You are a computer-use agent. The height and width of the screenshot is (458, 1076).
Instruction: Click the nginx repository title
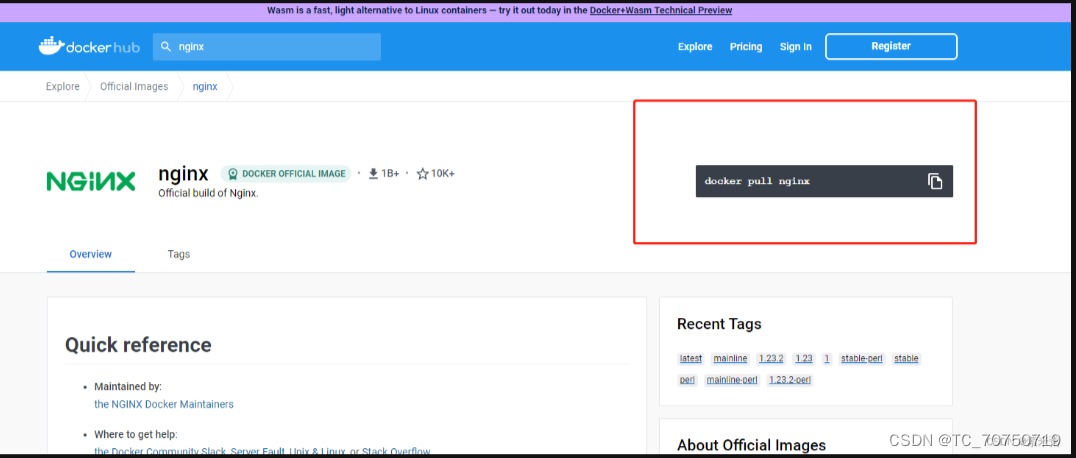click(183, 173)
